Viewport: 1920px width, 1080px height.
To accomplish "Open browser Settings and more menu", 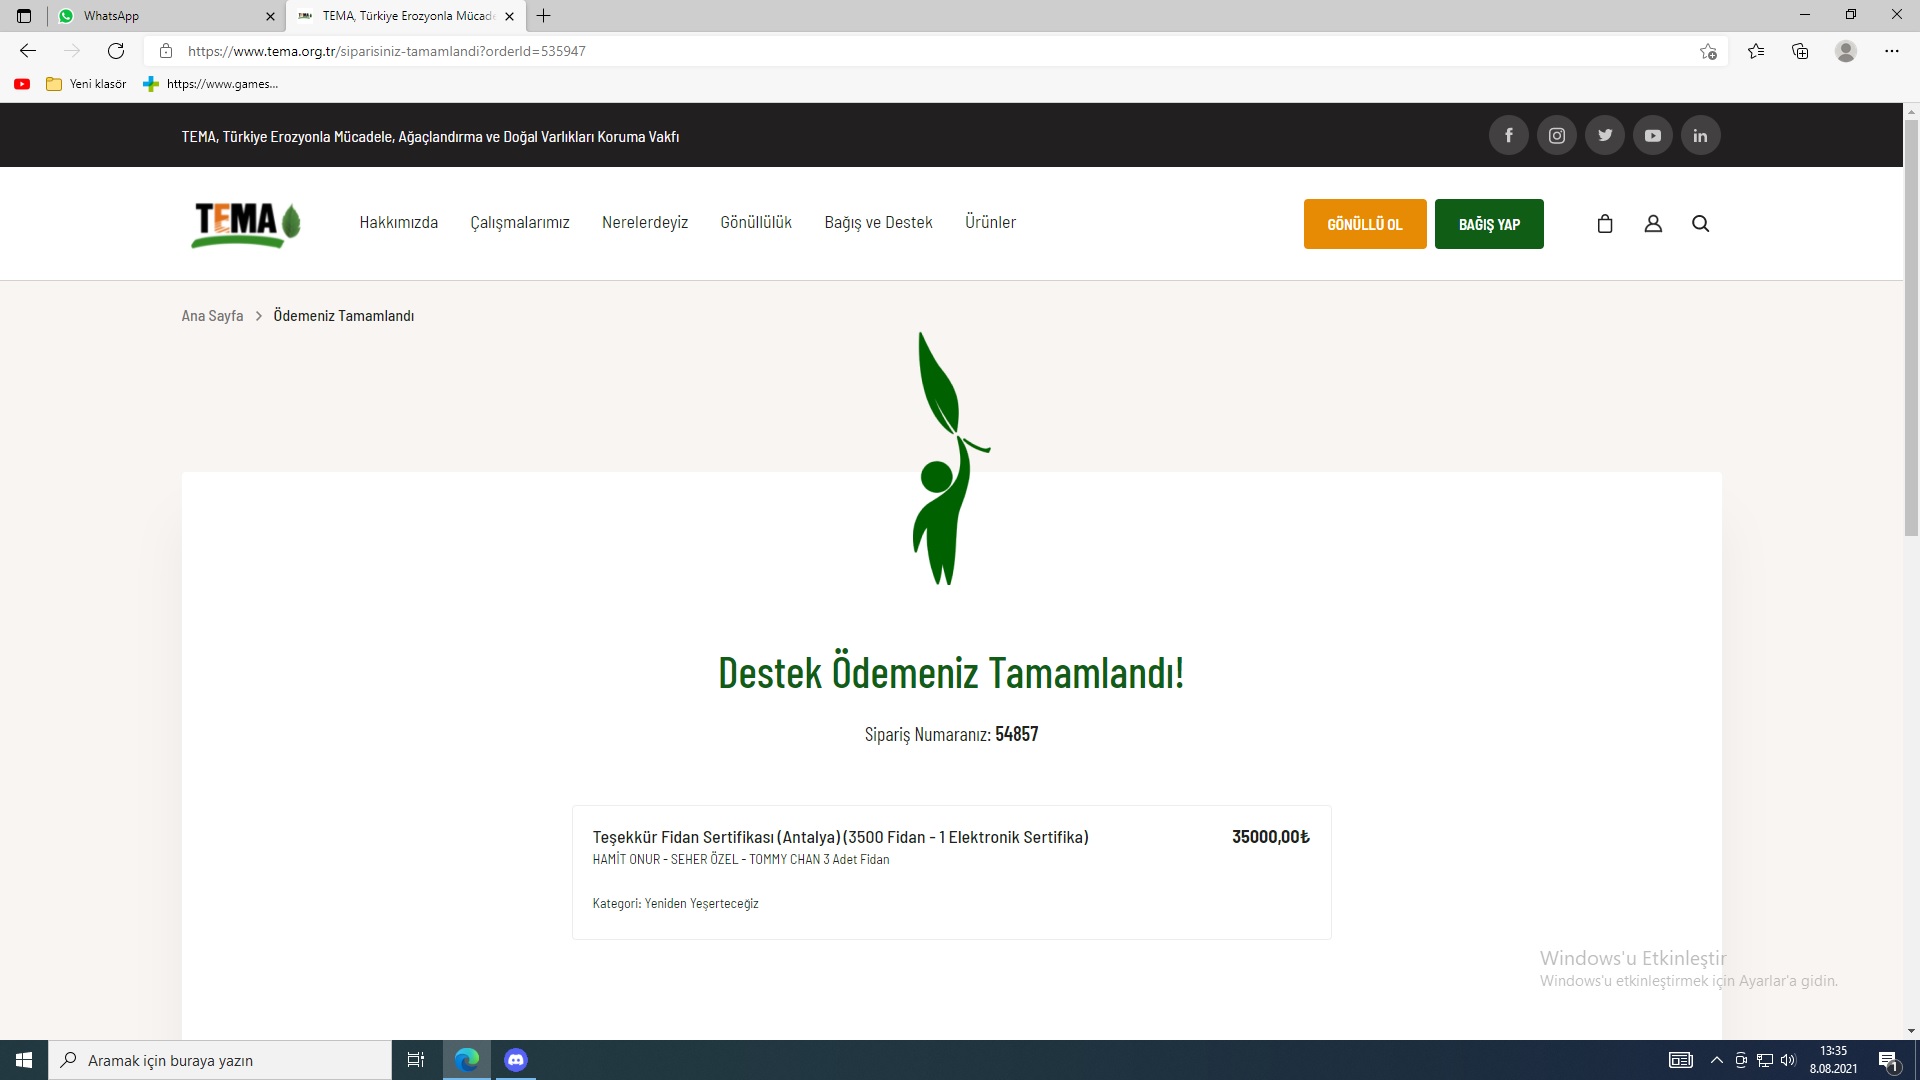I will coord(1892,51).
